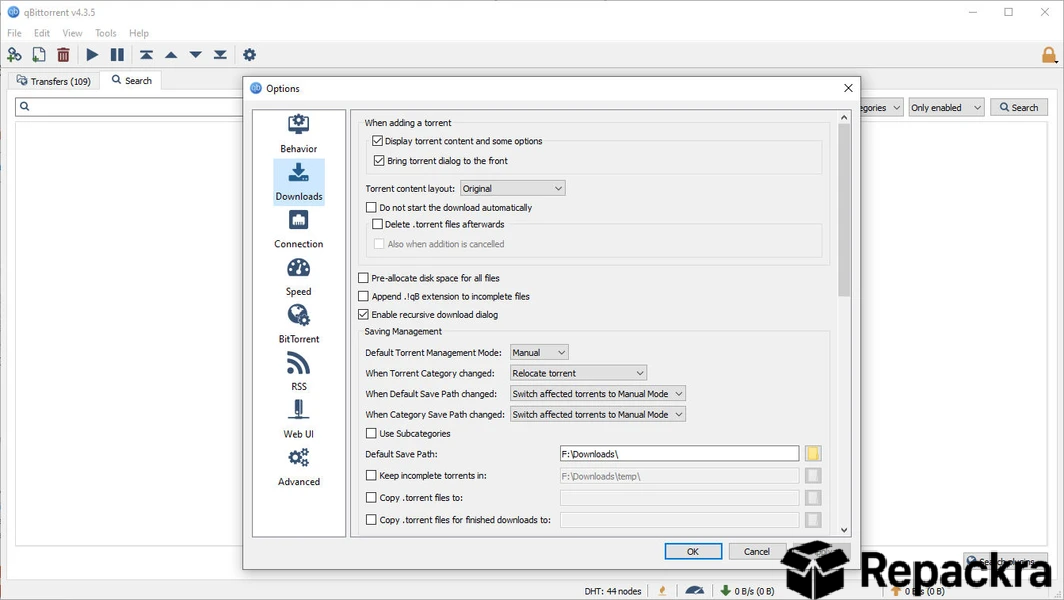Viewport: 1064px width, 600px height.
Task: Toggle Display torrent content and some options
Action: [377, 141]
